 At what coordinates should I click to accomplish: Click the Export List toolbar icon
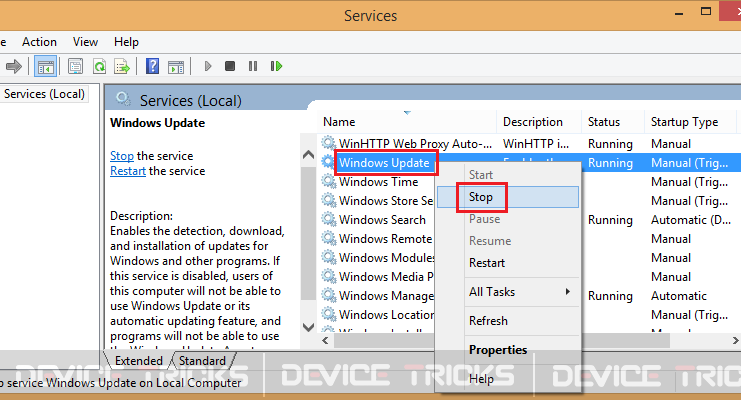click(122, 66)
